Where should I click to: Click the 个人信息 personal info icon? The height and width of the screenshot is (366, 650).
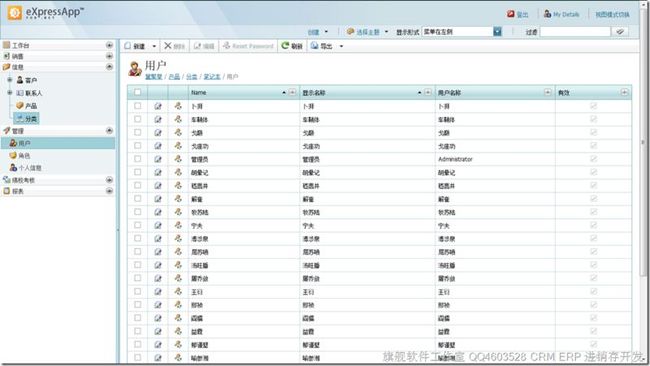pos(13,167)
